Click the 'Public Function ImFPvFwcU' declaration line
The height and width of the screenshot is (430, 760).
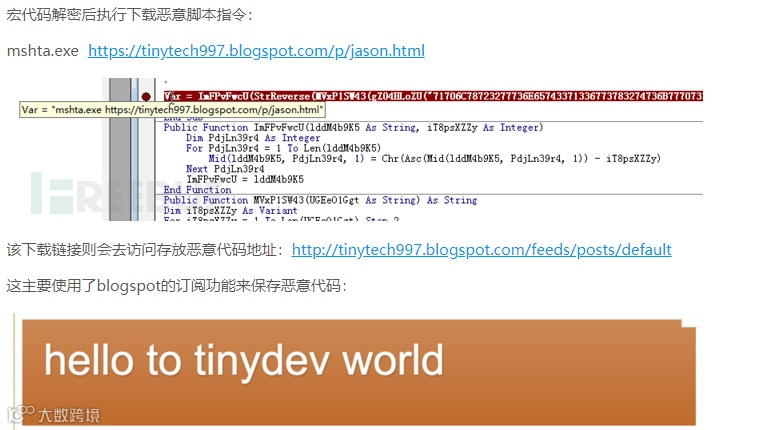tap(353, 127)
